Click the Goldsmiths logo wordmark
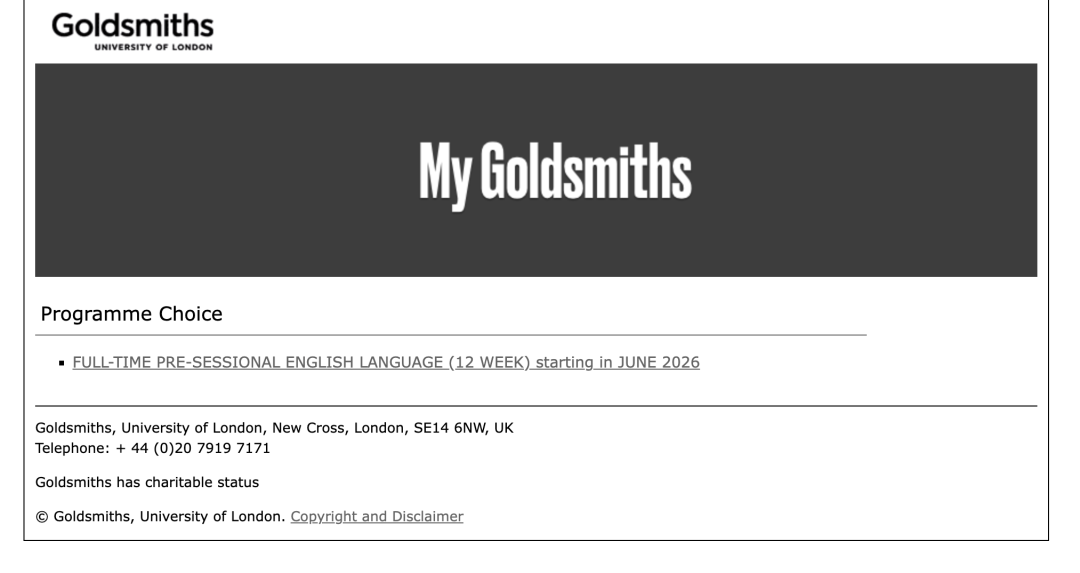Image resolution: width=1080 pixels, height=573 pixels. tap(133, 24)
